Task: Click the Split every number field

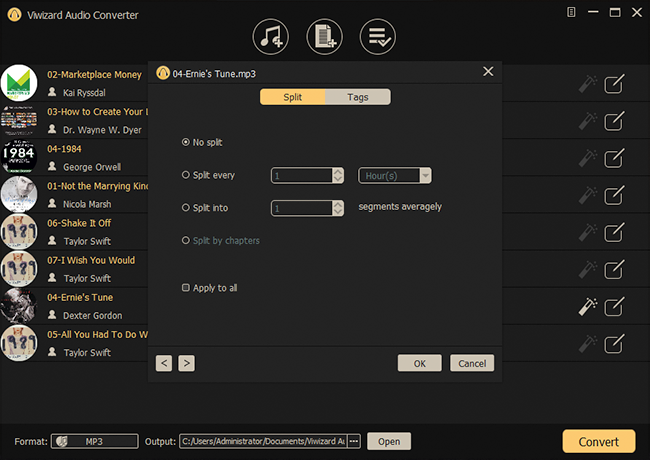Action: pos(302,175)
